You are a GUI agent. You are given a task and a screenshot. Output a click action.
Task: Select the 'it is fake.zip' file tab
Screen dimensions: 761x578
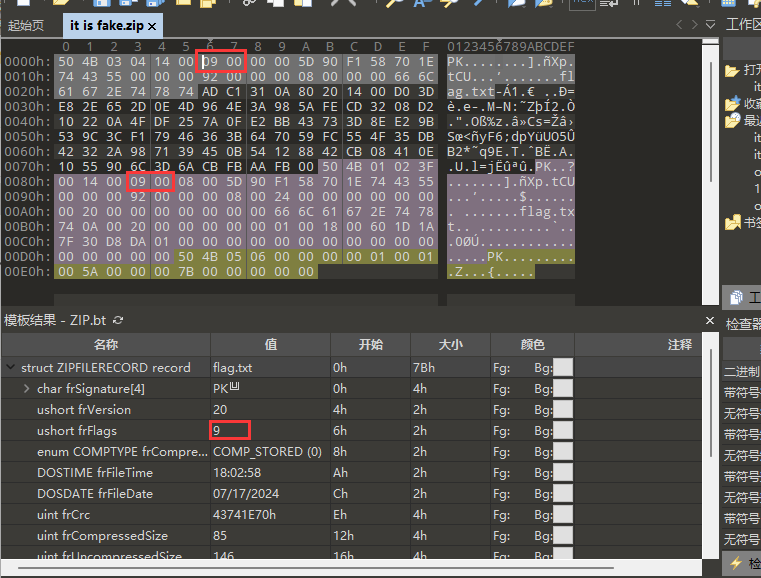pos(106,26)
